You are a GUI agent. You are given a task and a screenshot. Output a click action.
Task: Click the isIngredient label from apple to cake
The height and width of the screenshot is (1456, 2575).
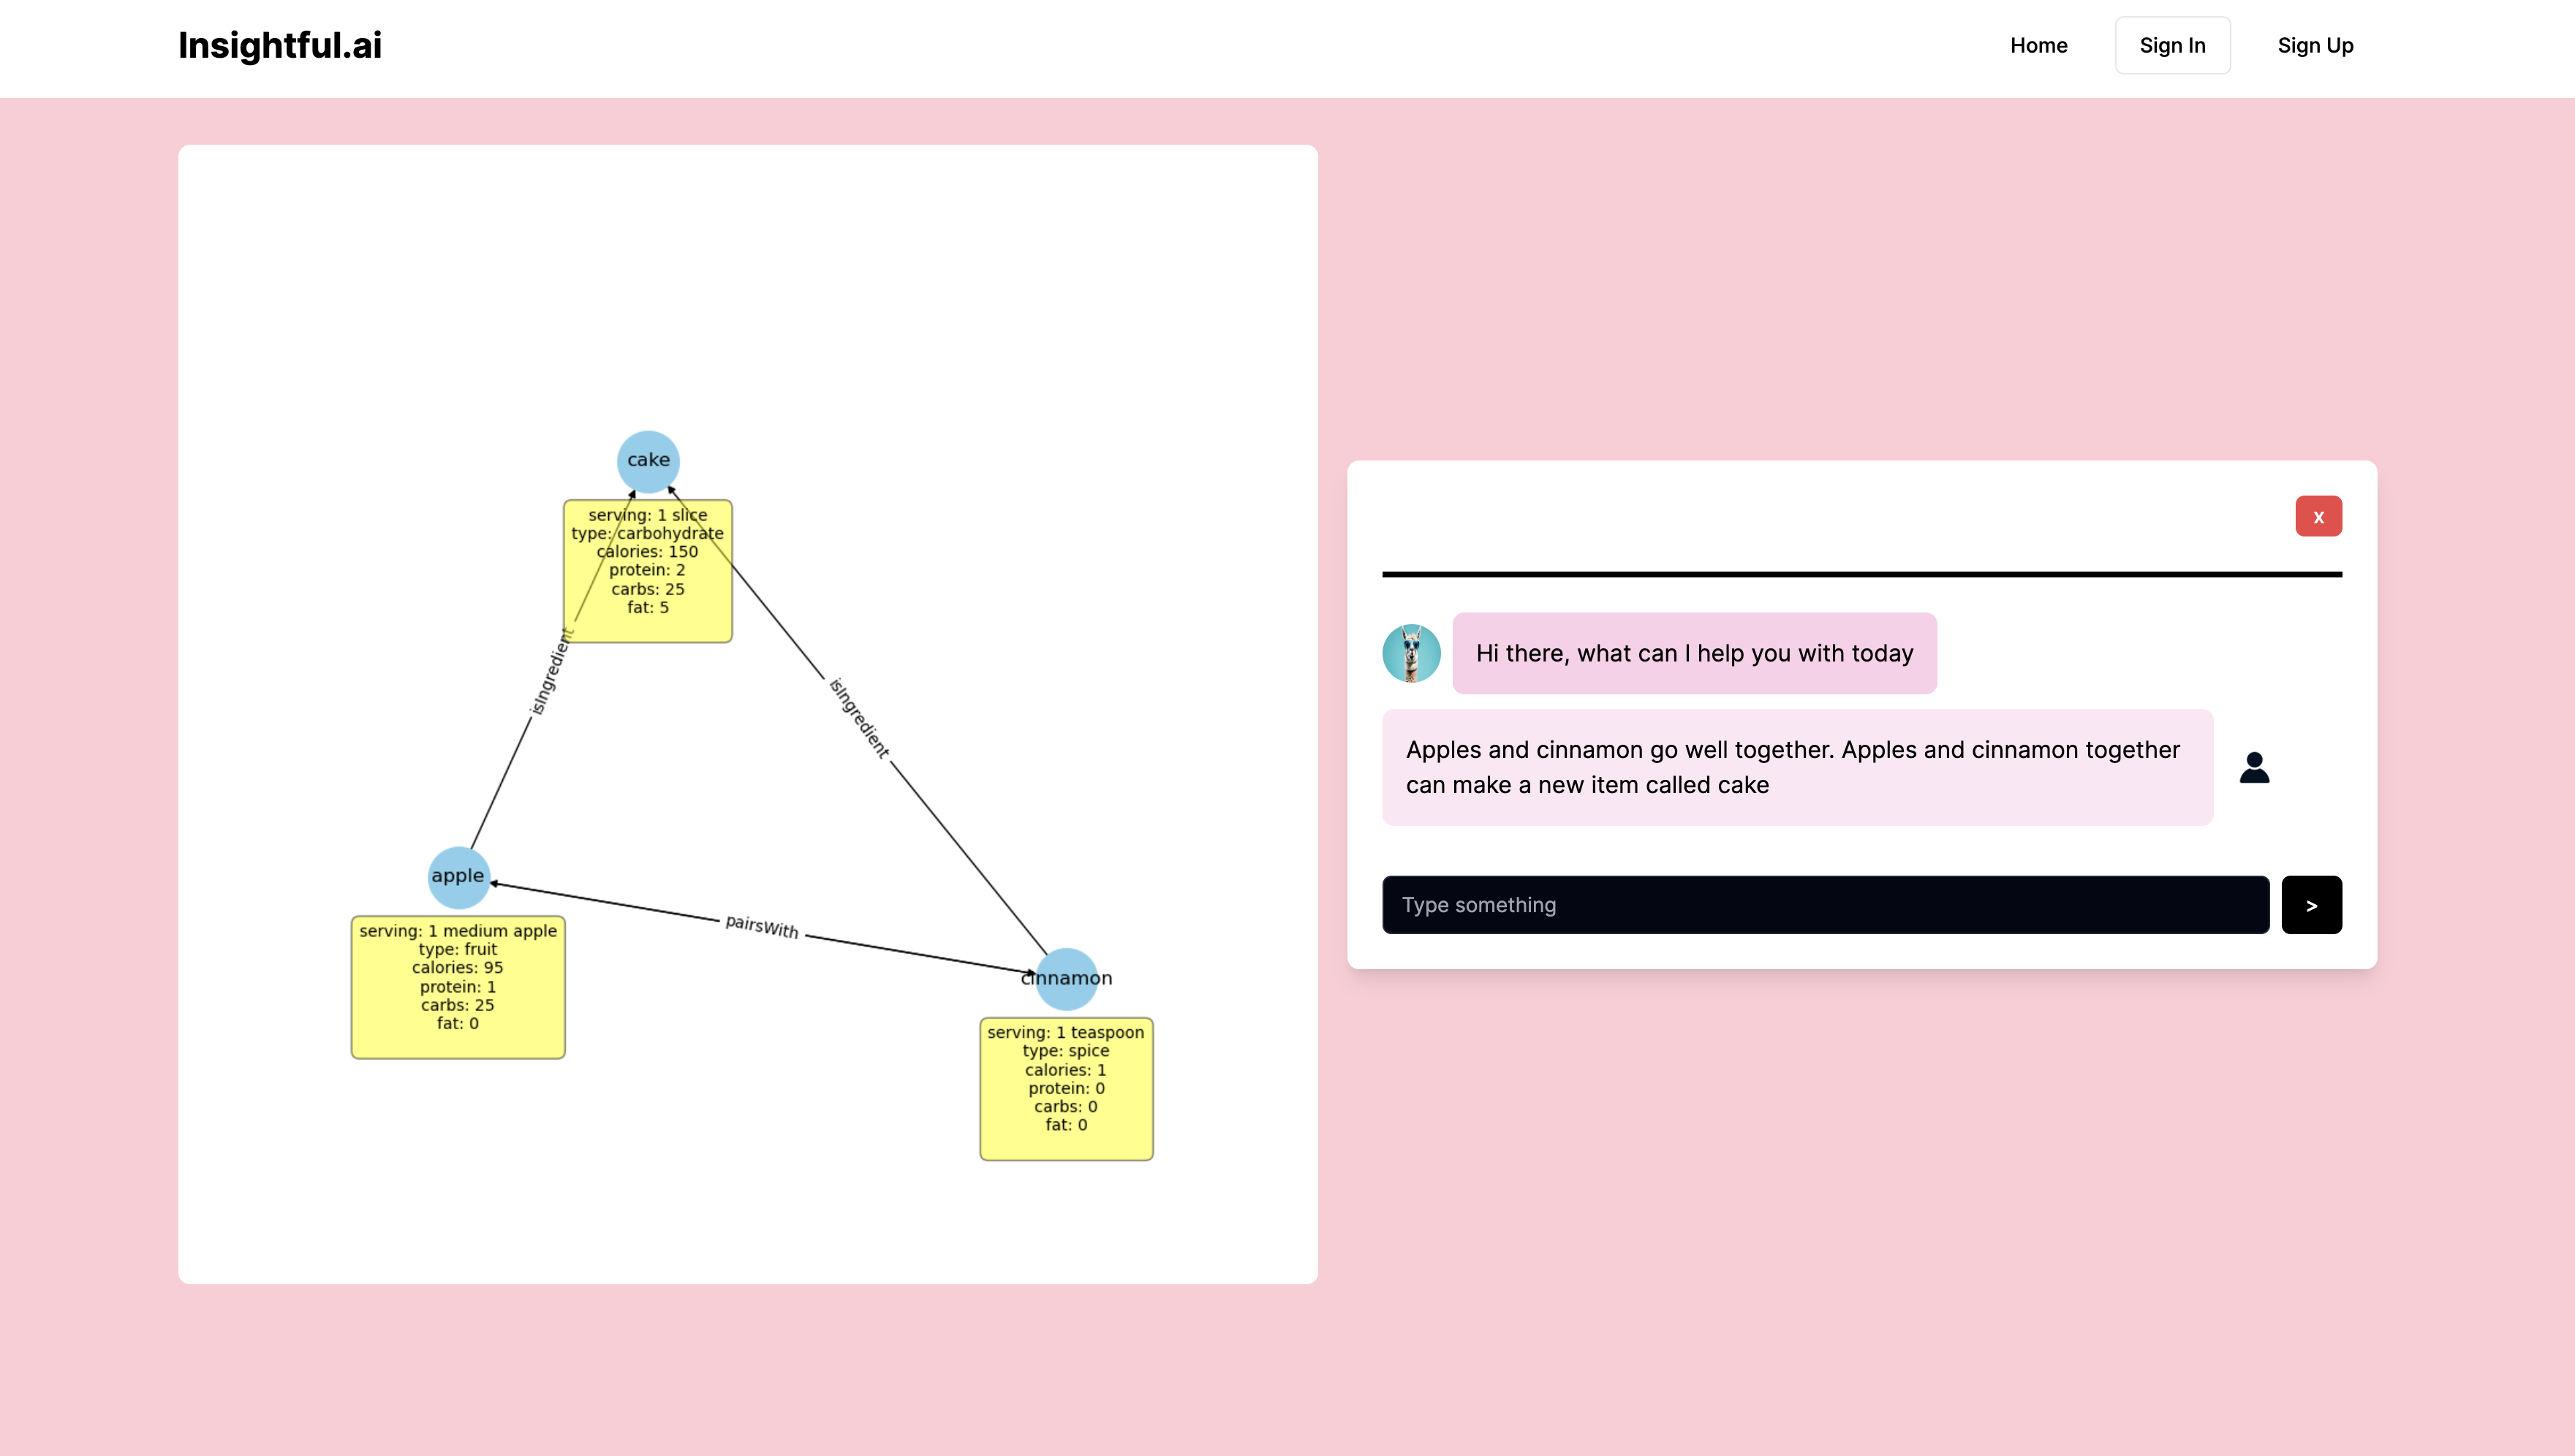pyautogui.click(x=551, y=672)
